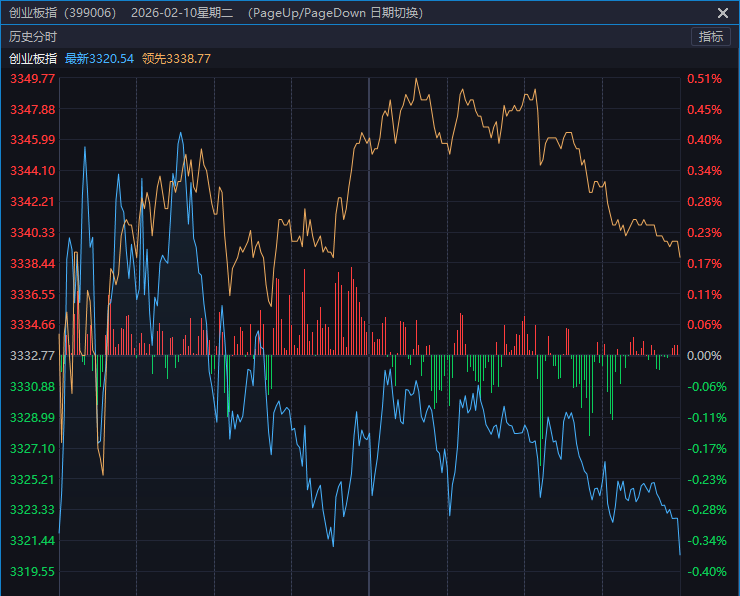Click the 最新3320.54 latest value readout
This screenshot has height=596, width=740.
click(x=99, y=59)
